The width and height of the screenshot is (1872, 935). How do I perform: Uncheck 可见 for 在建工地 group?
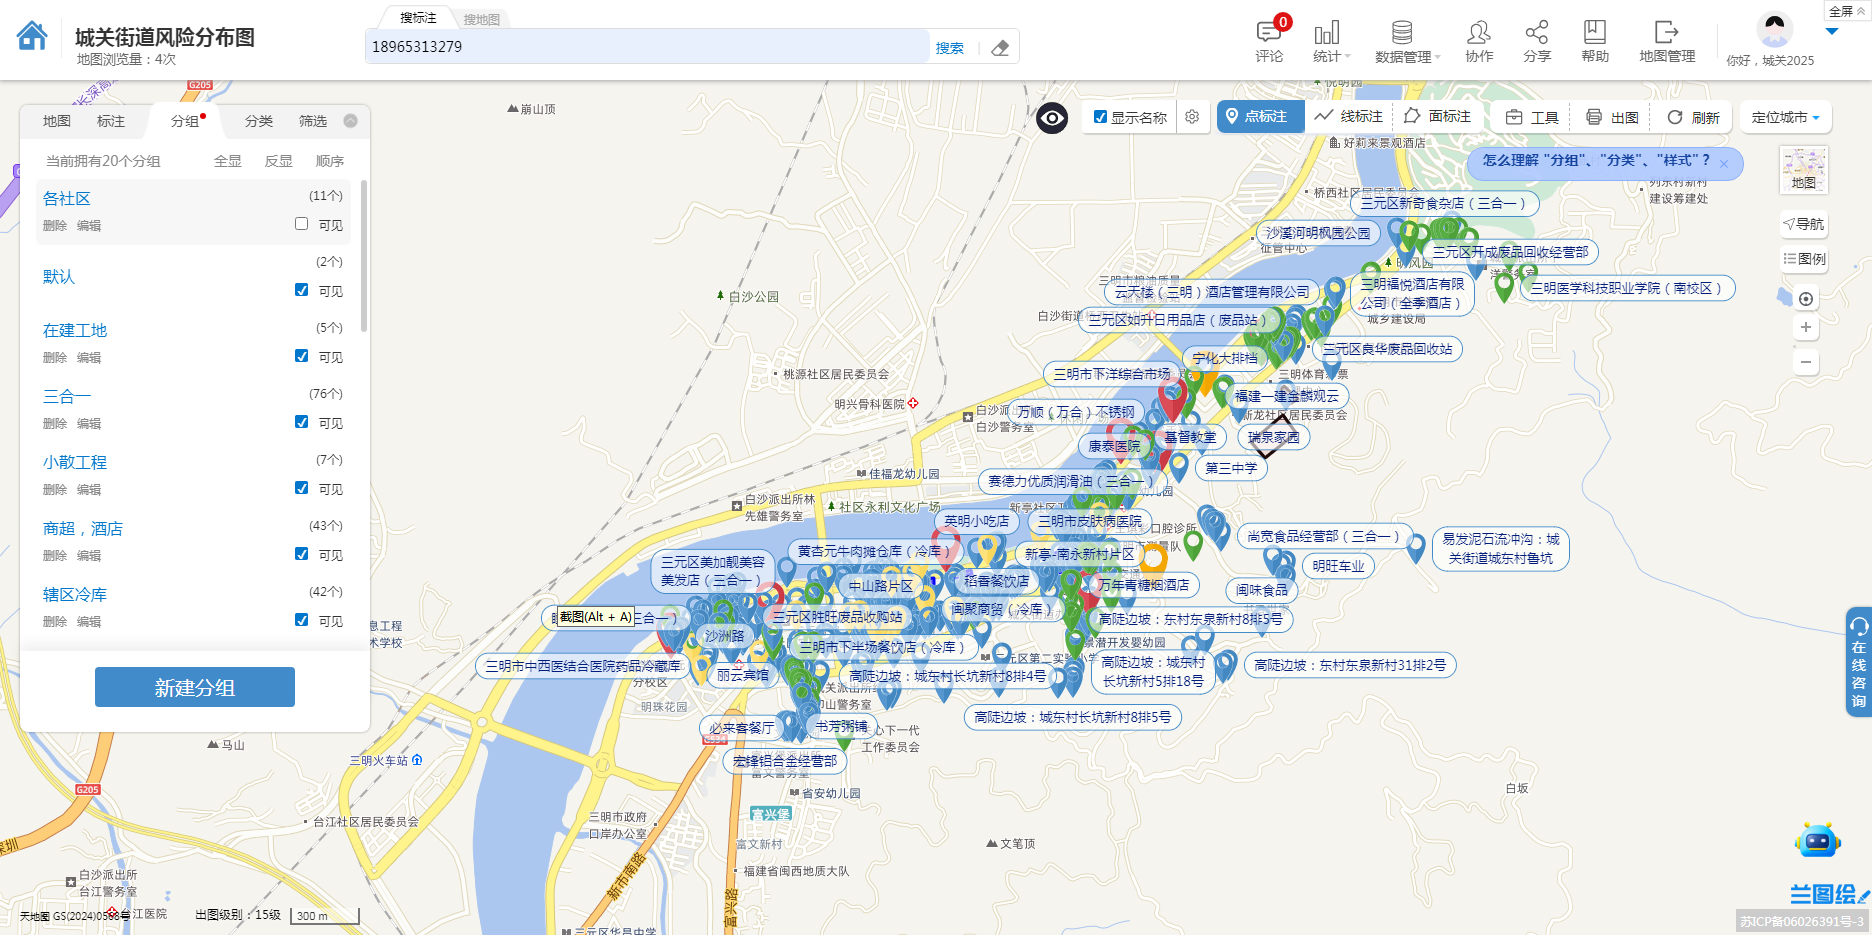click(x=301, y=356)
